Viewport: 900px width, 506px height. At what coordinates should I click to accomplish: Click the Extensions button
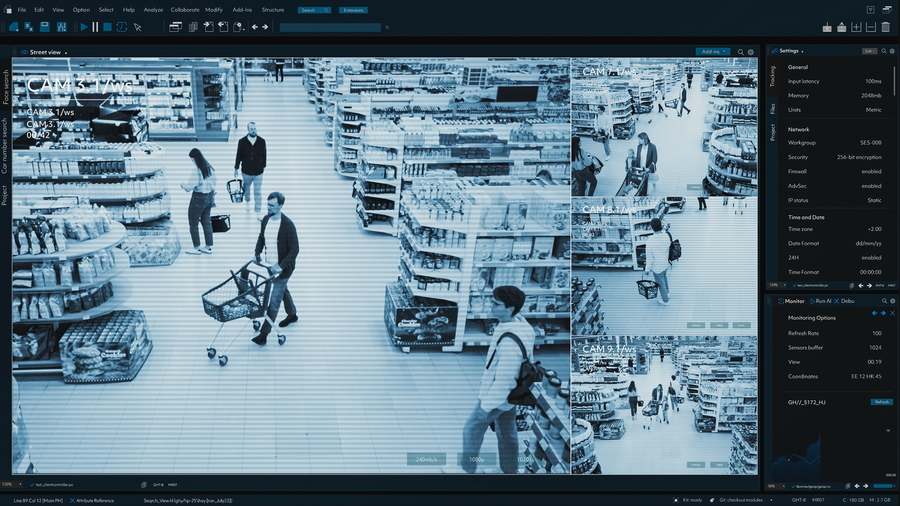click(351, 10)
